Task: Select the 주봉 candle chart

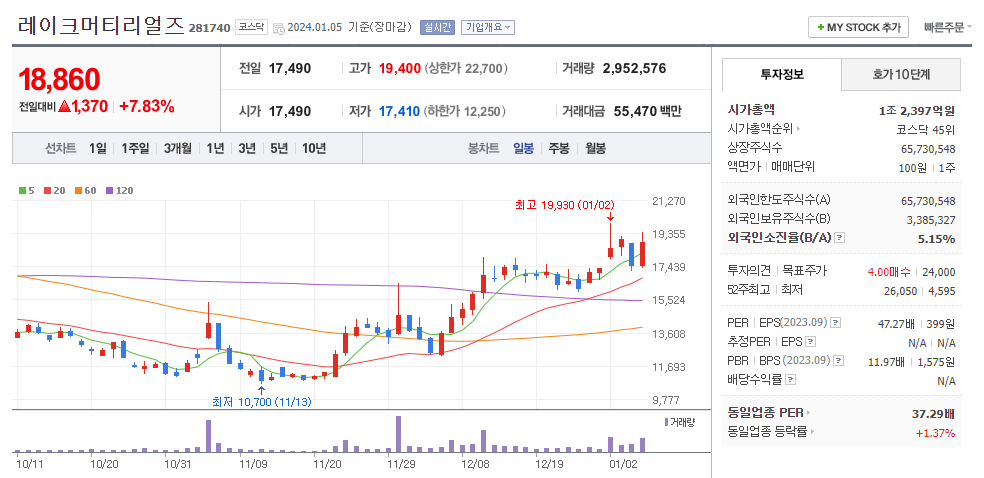Action: [559, 149]
